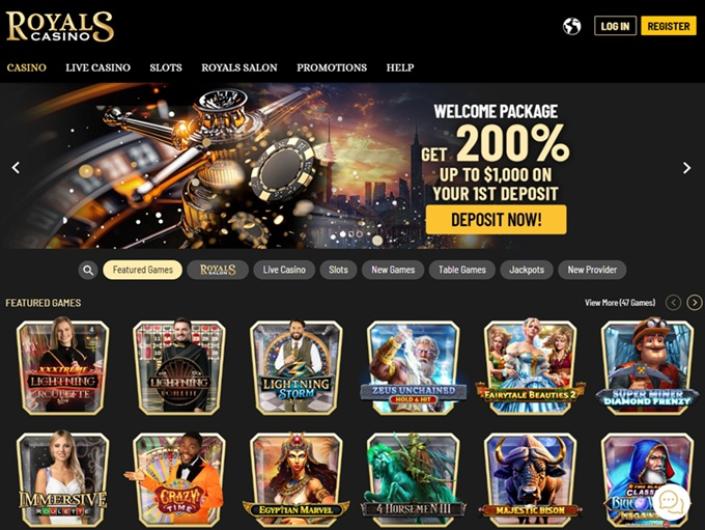Select the Featured Games filter pill

tap(143, 270)
